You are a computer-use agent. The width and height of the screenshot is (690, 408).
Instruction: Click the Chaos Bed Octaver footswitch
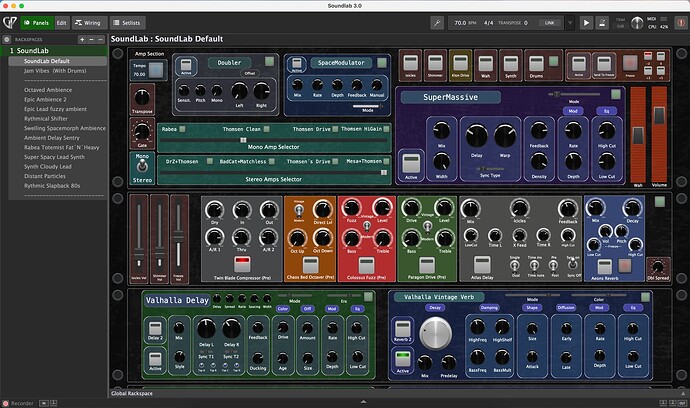[x=310, y=265]
